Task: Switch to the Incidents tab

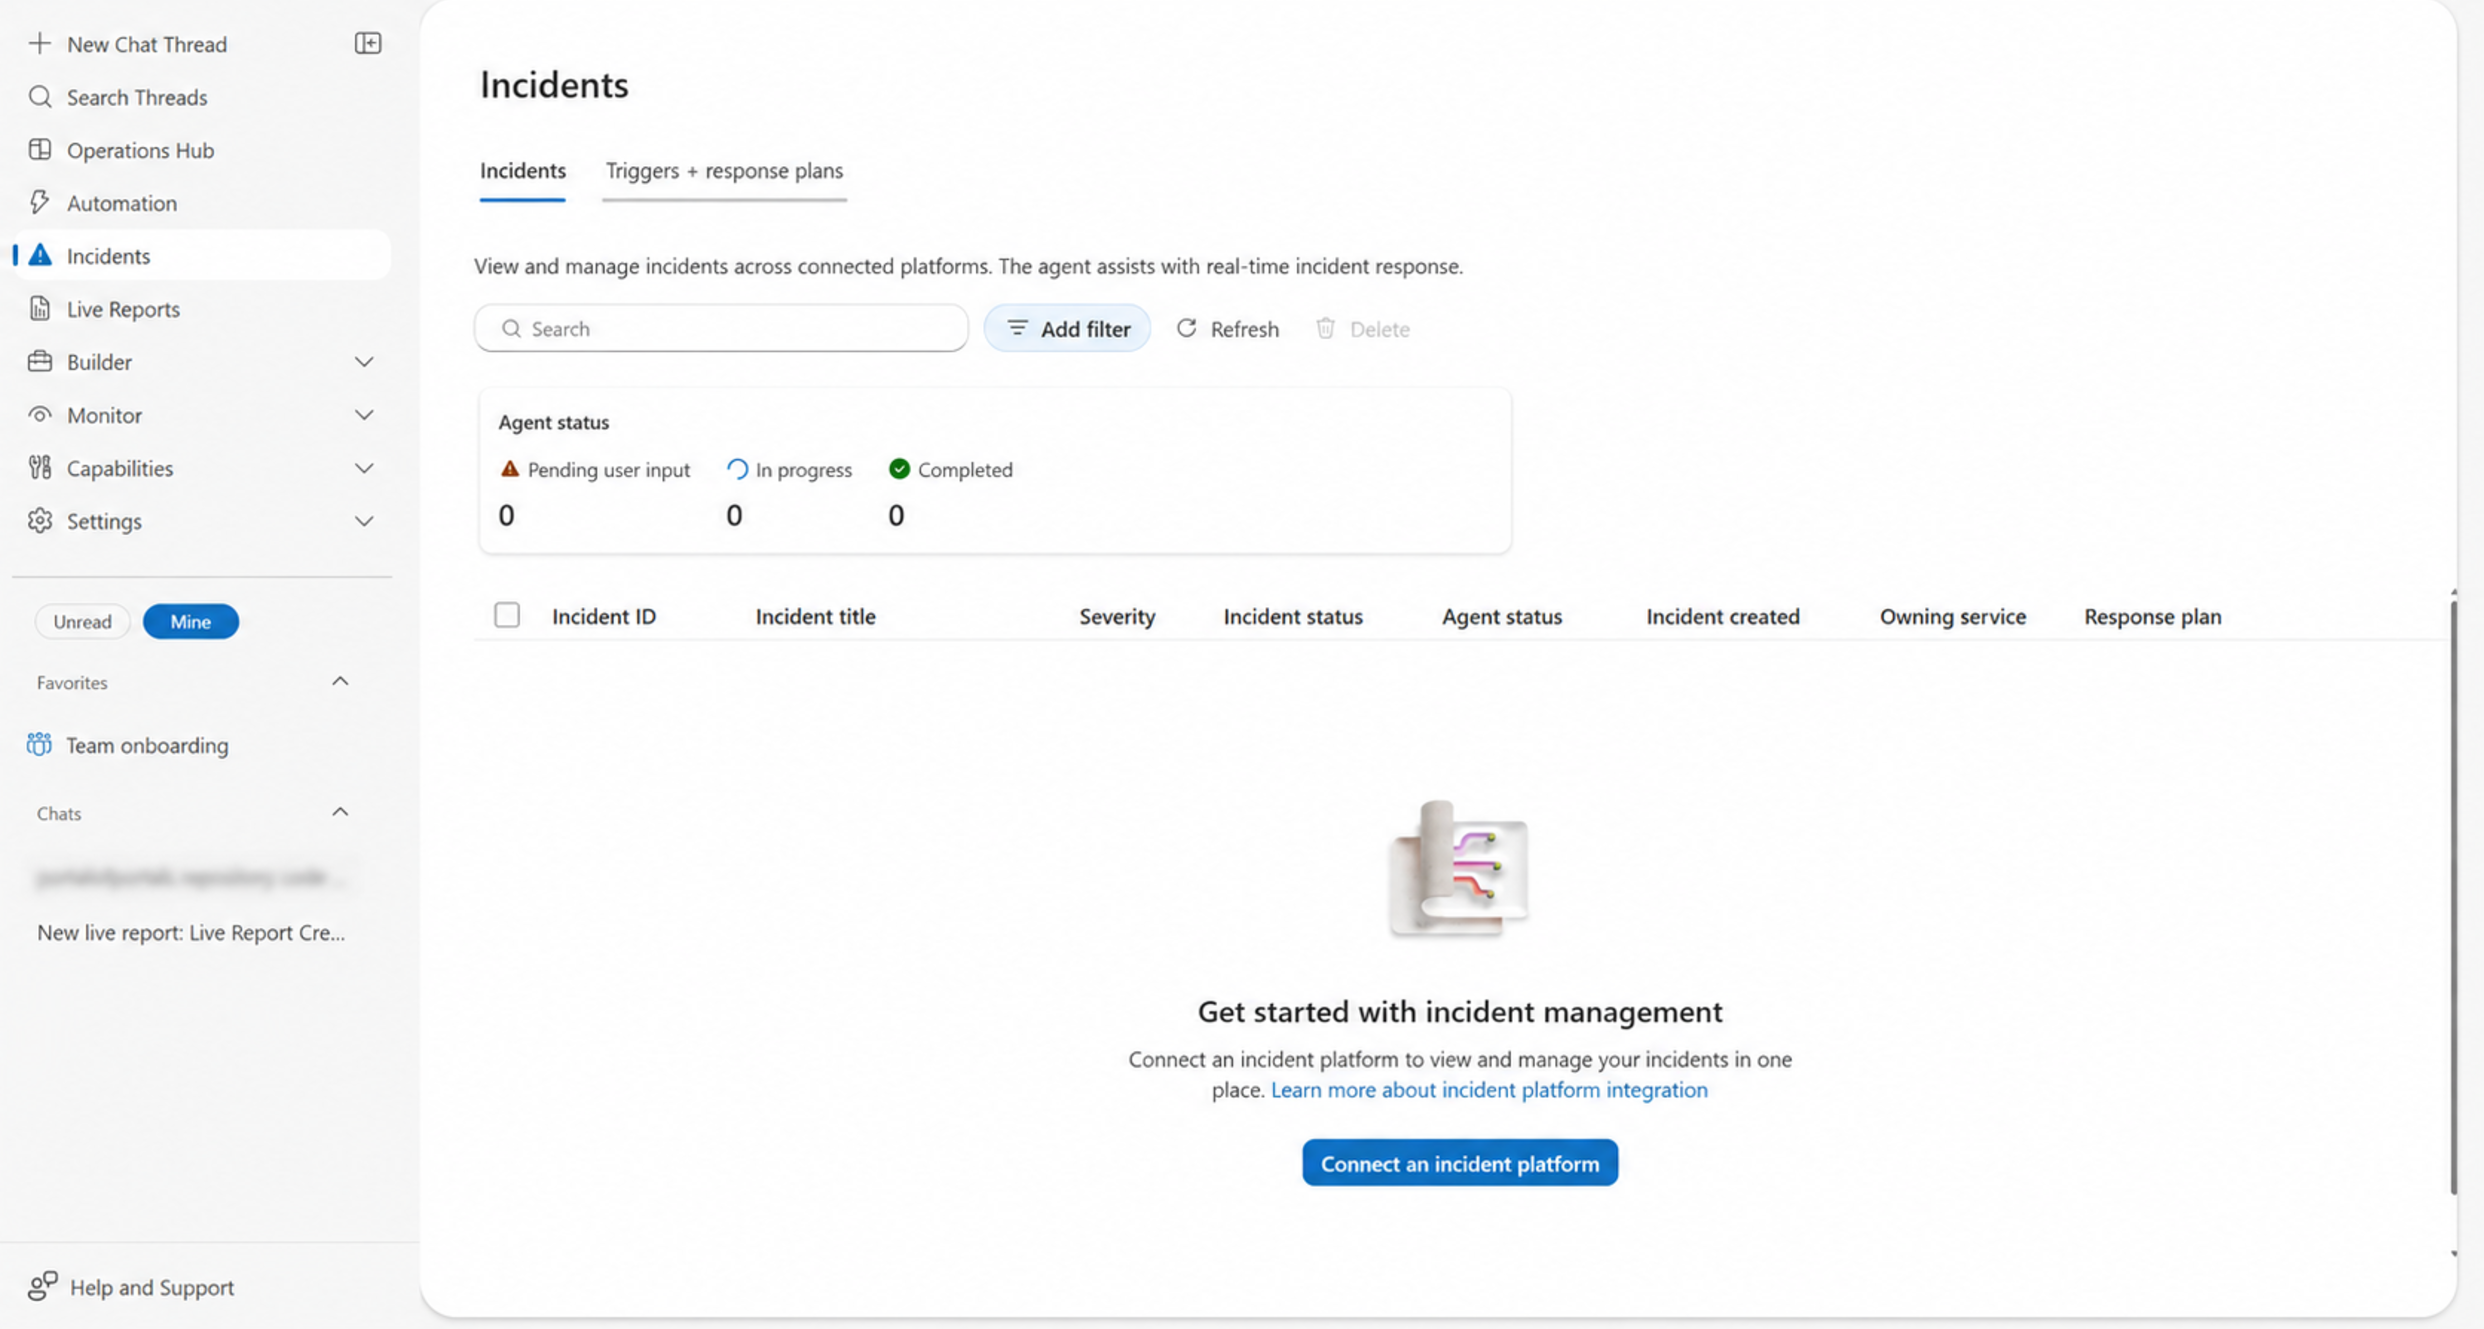Action: [522, 171]
